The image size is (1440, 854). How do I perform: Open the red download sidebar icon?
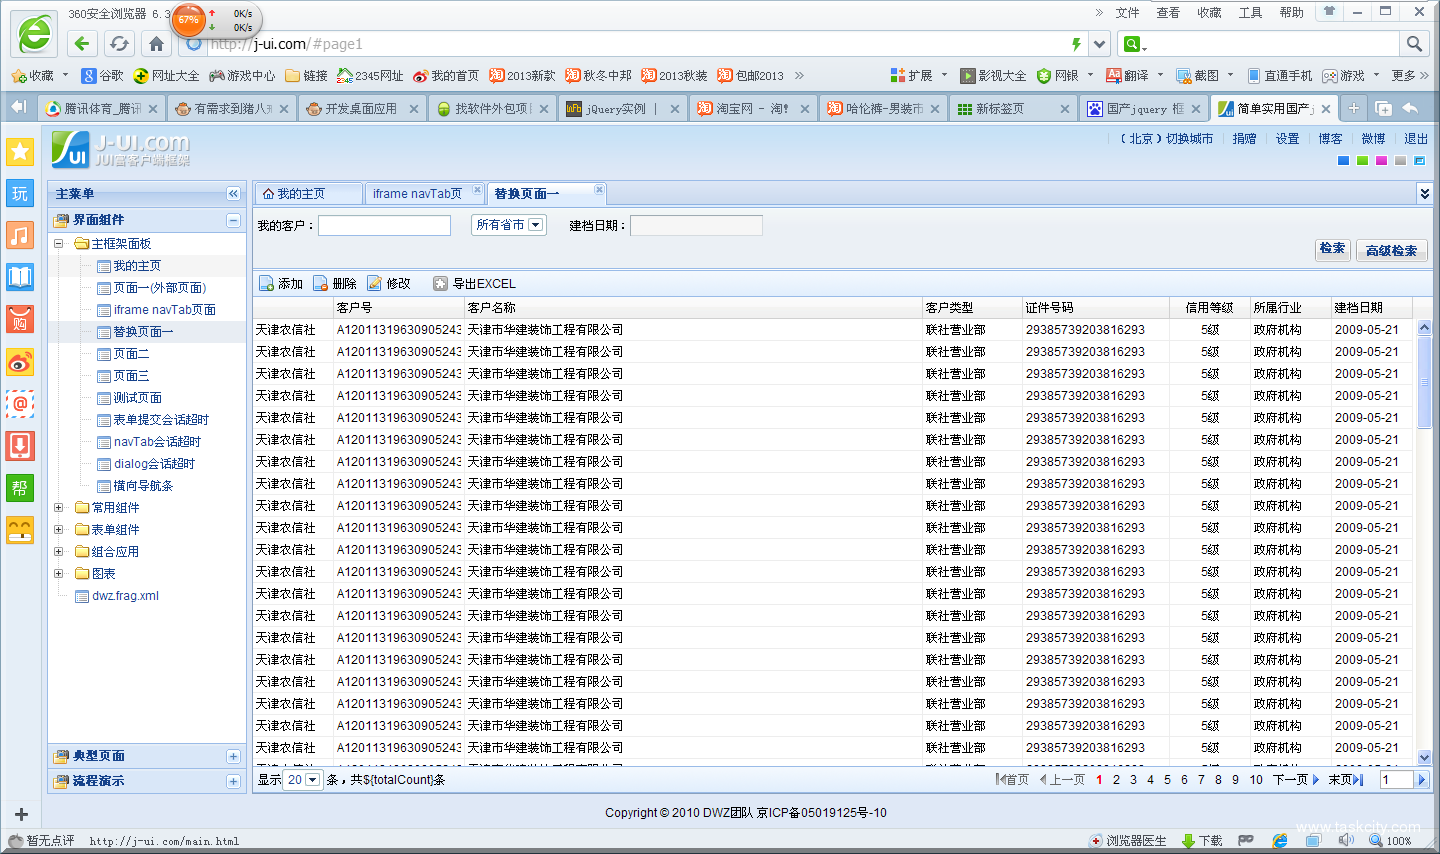pyautogui.click(x=20, y=446)
